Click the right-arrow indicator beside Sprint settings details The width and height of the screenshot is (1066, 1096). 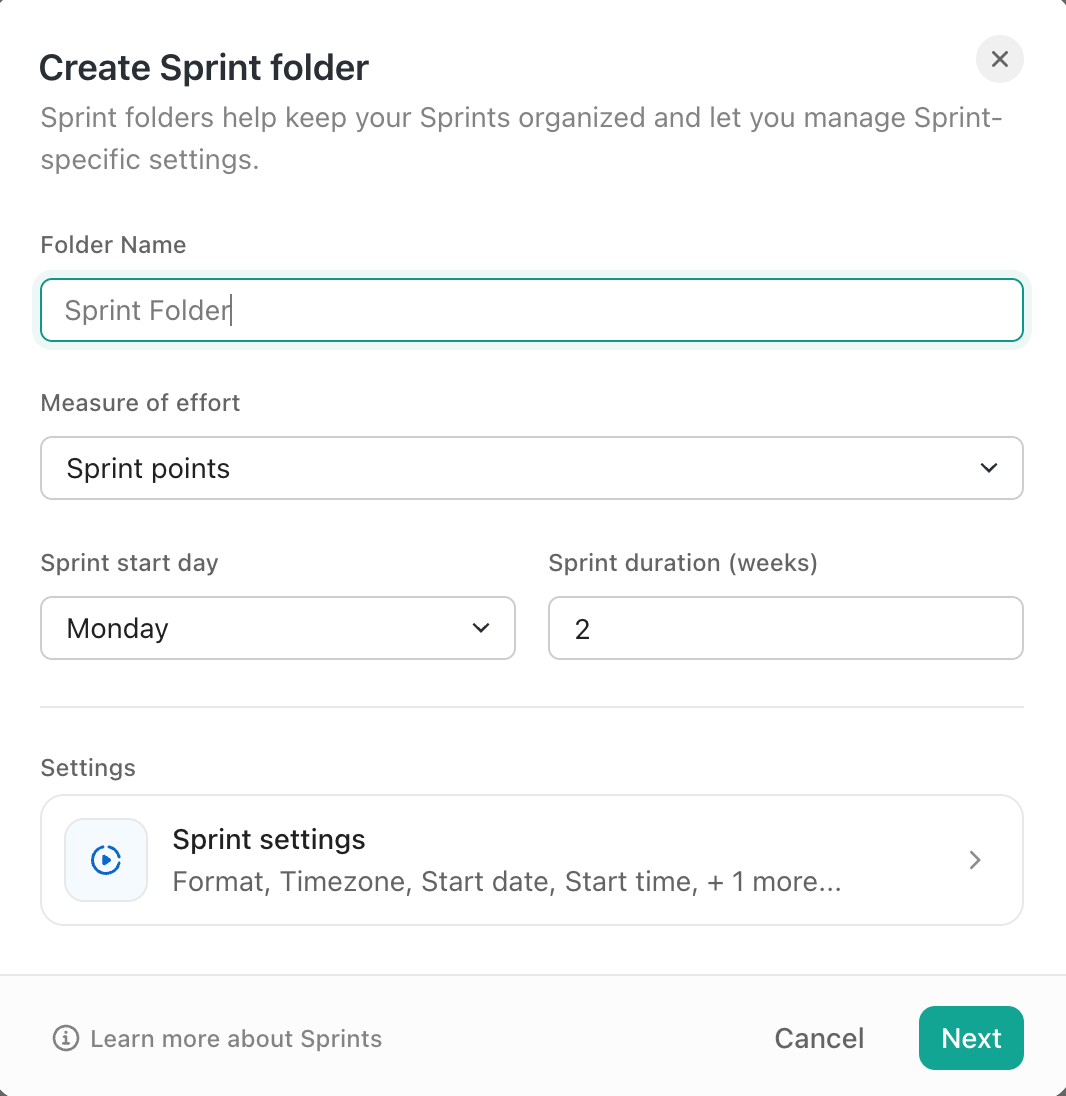click(x=974, y=859)
